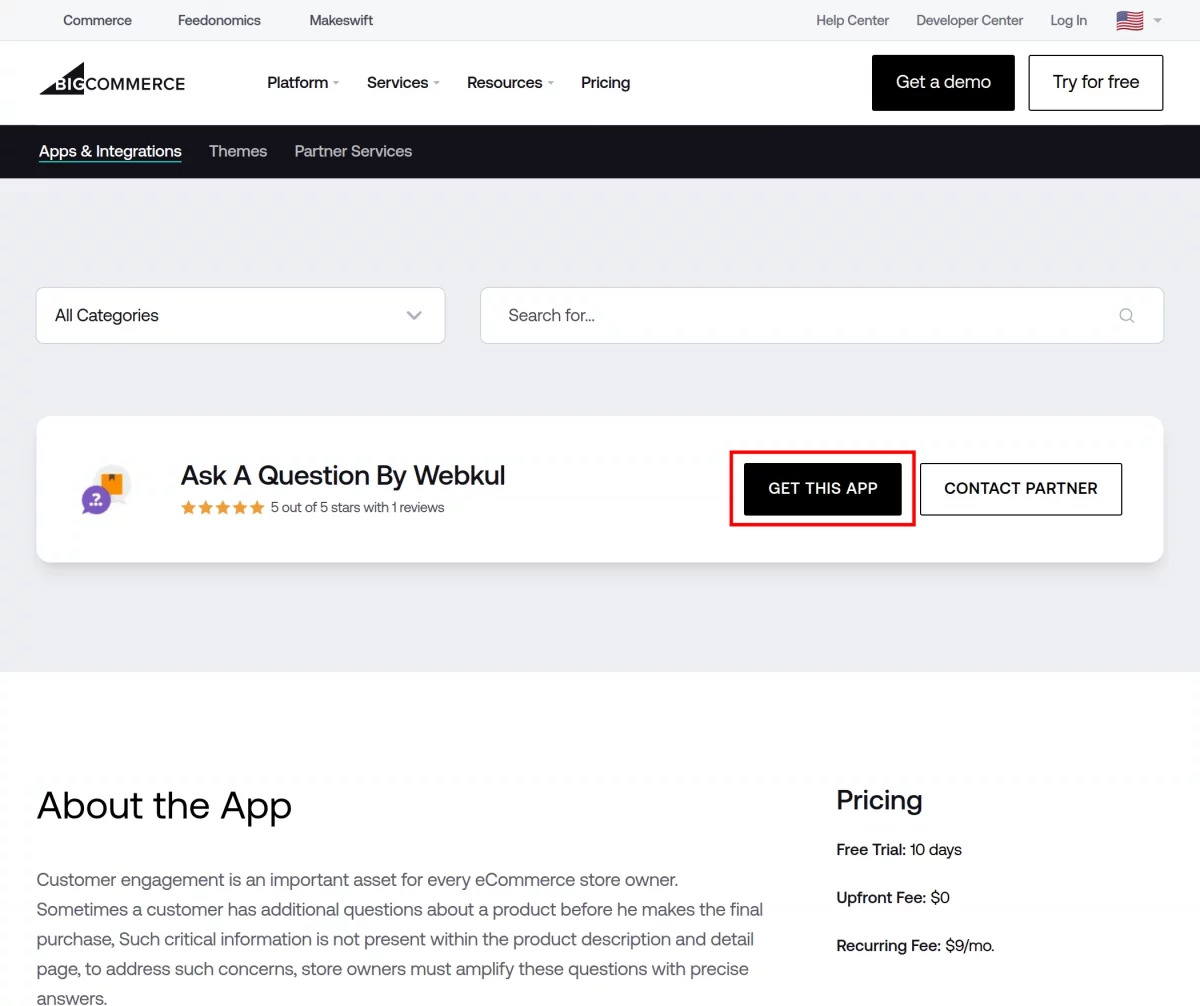Click the About the App heading
The height and width of the screenshot is (1006, 1200).
coord(164,806)
